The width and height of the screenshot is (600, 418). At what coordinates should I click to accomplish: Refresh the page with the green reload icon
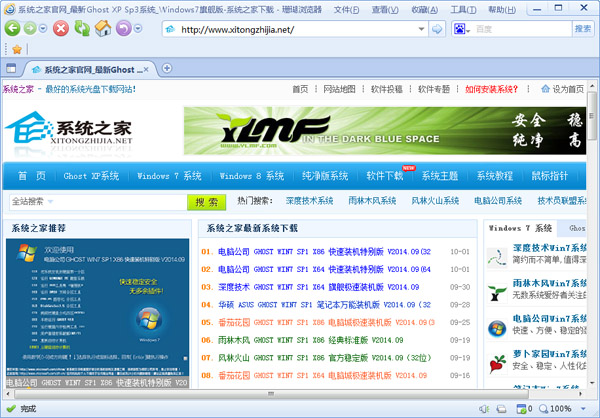click(x=81, y=28)
